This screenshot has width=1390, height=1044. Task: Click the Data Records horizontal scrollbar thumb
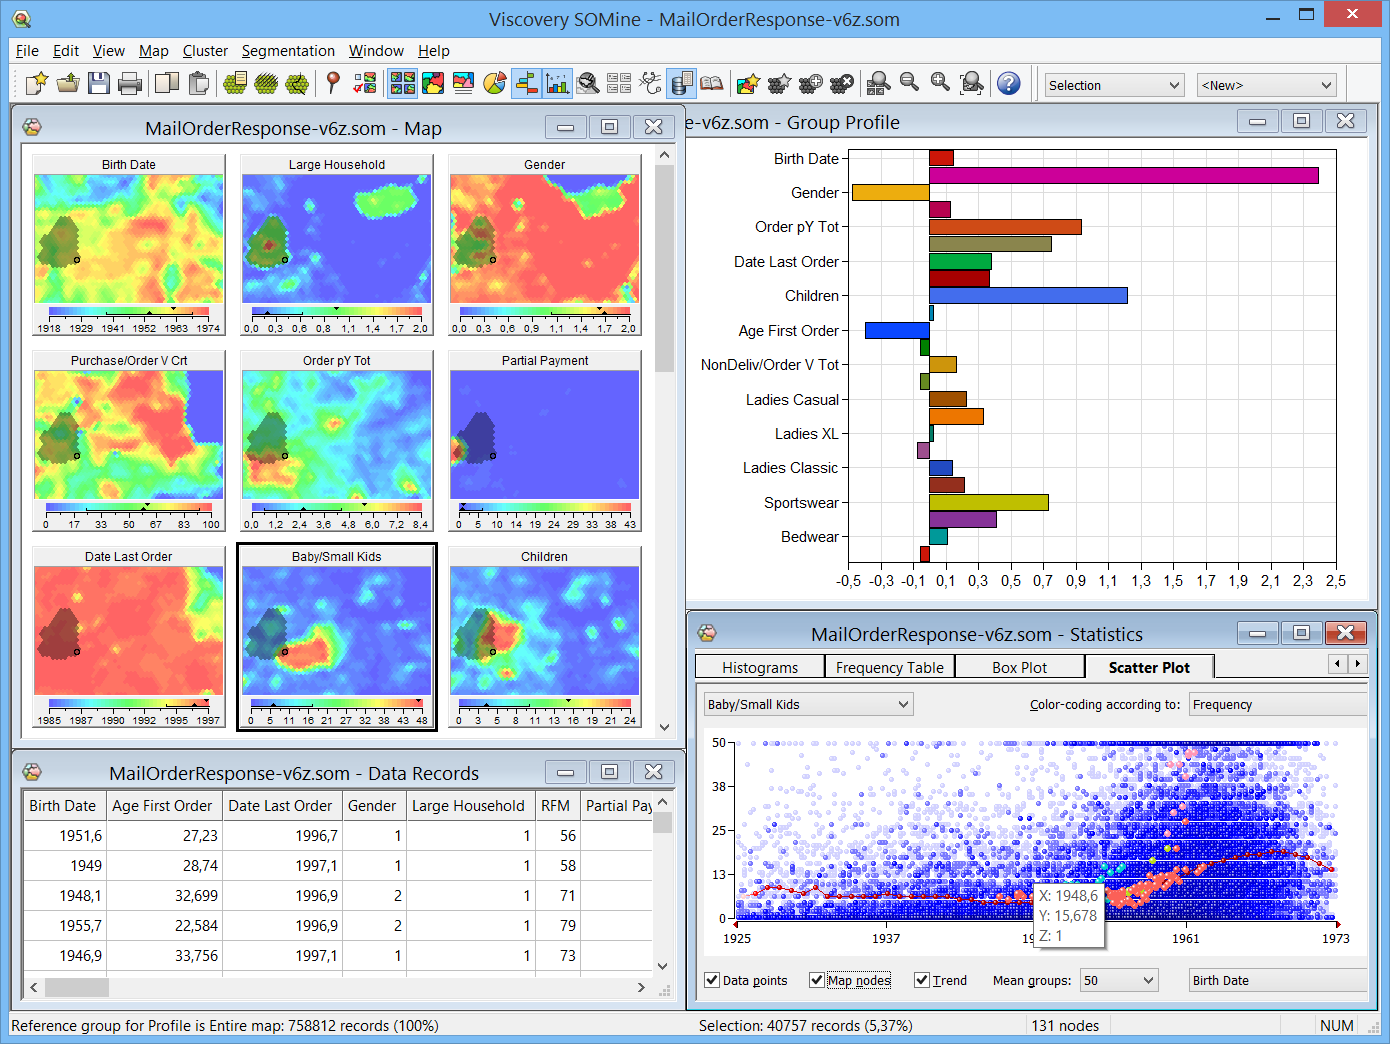click(77, 988)
